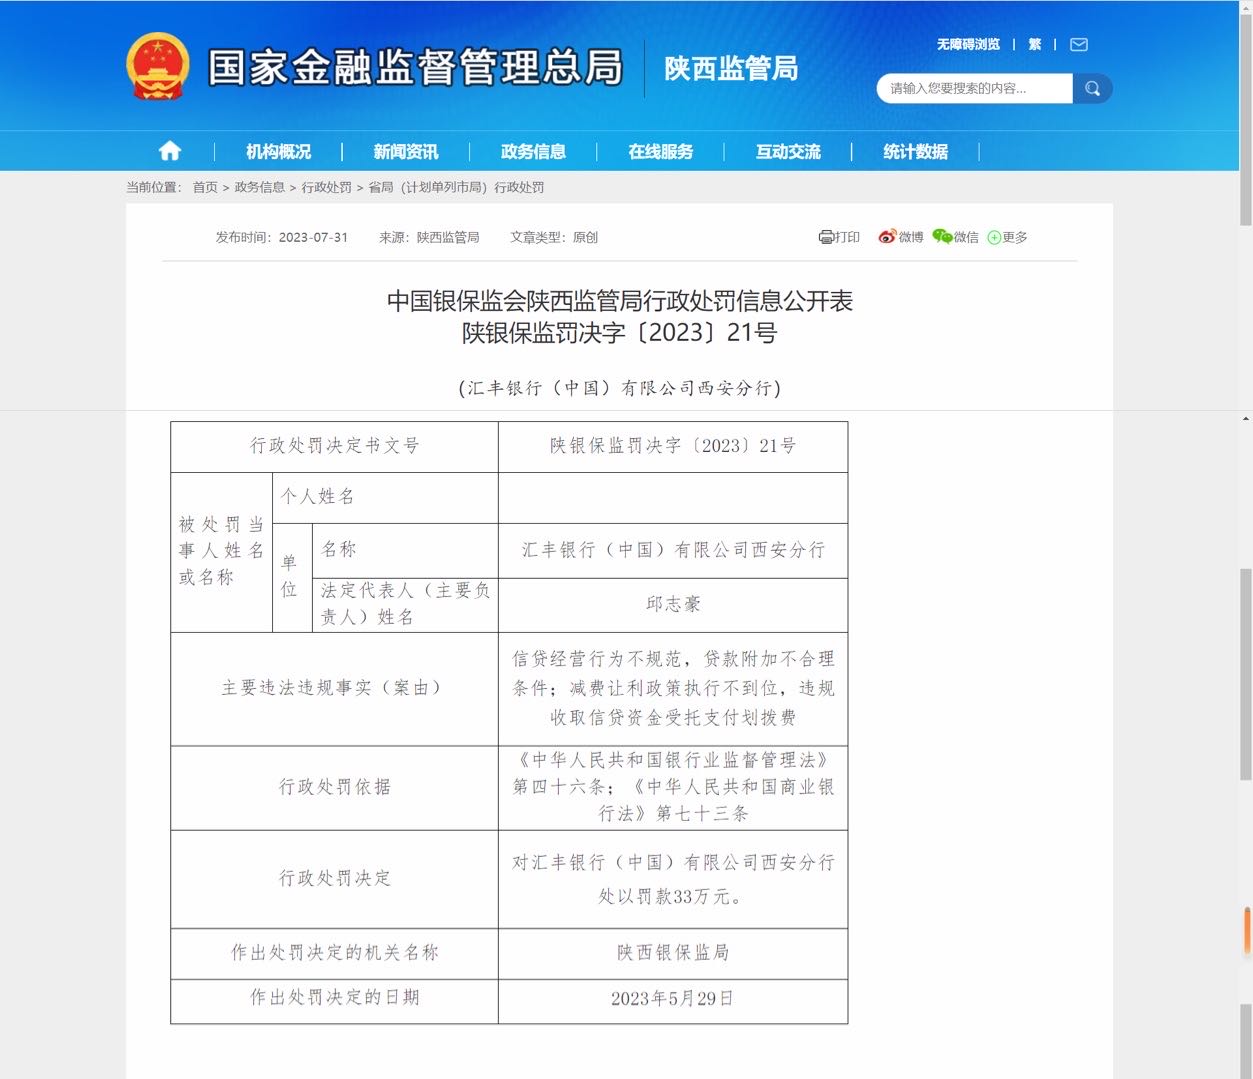Click the 更多 share label
The image size is (1253, 1079).
(x=1015, y=237)
